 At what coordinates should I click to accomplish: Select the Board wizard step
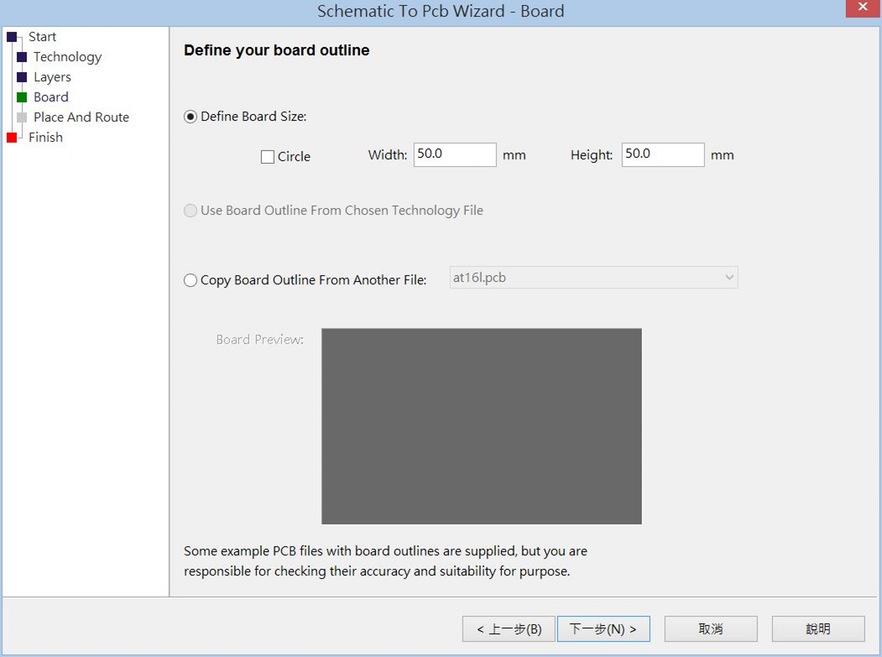coord(51,97)
